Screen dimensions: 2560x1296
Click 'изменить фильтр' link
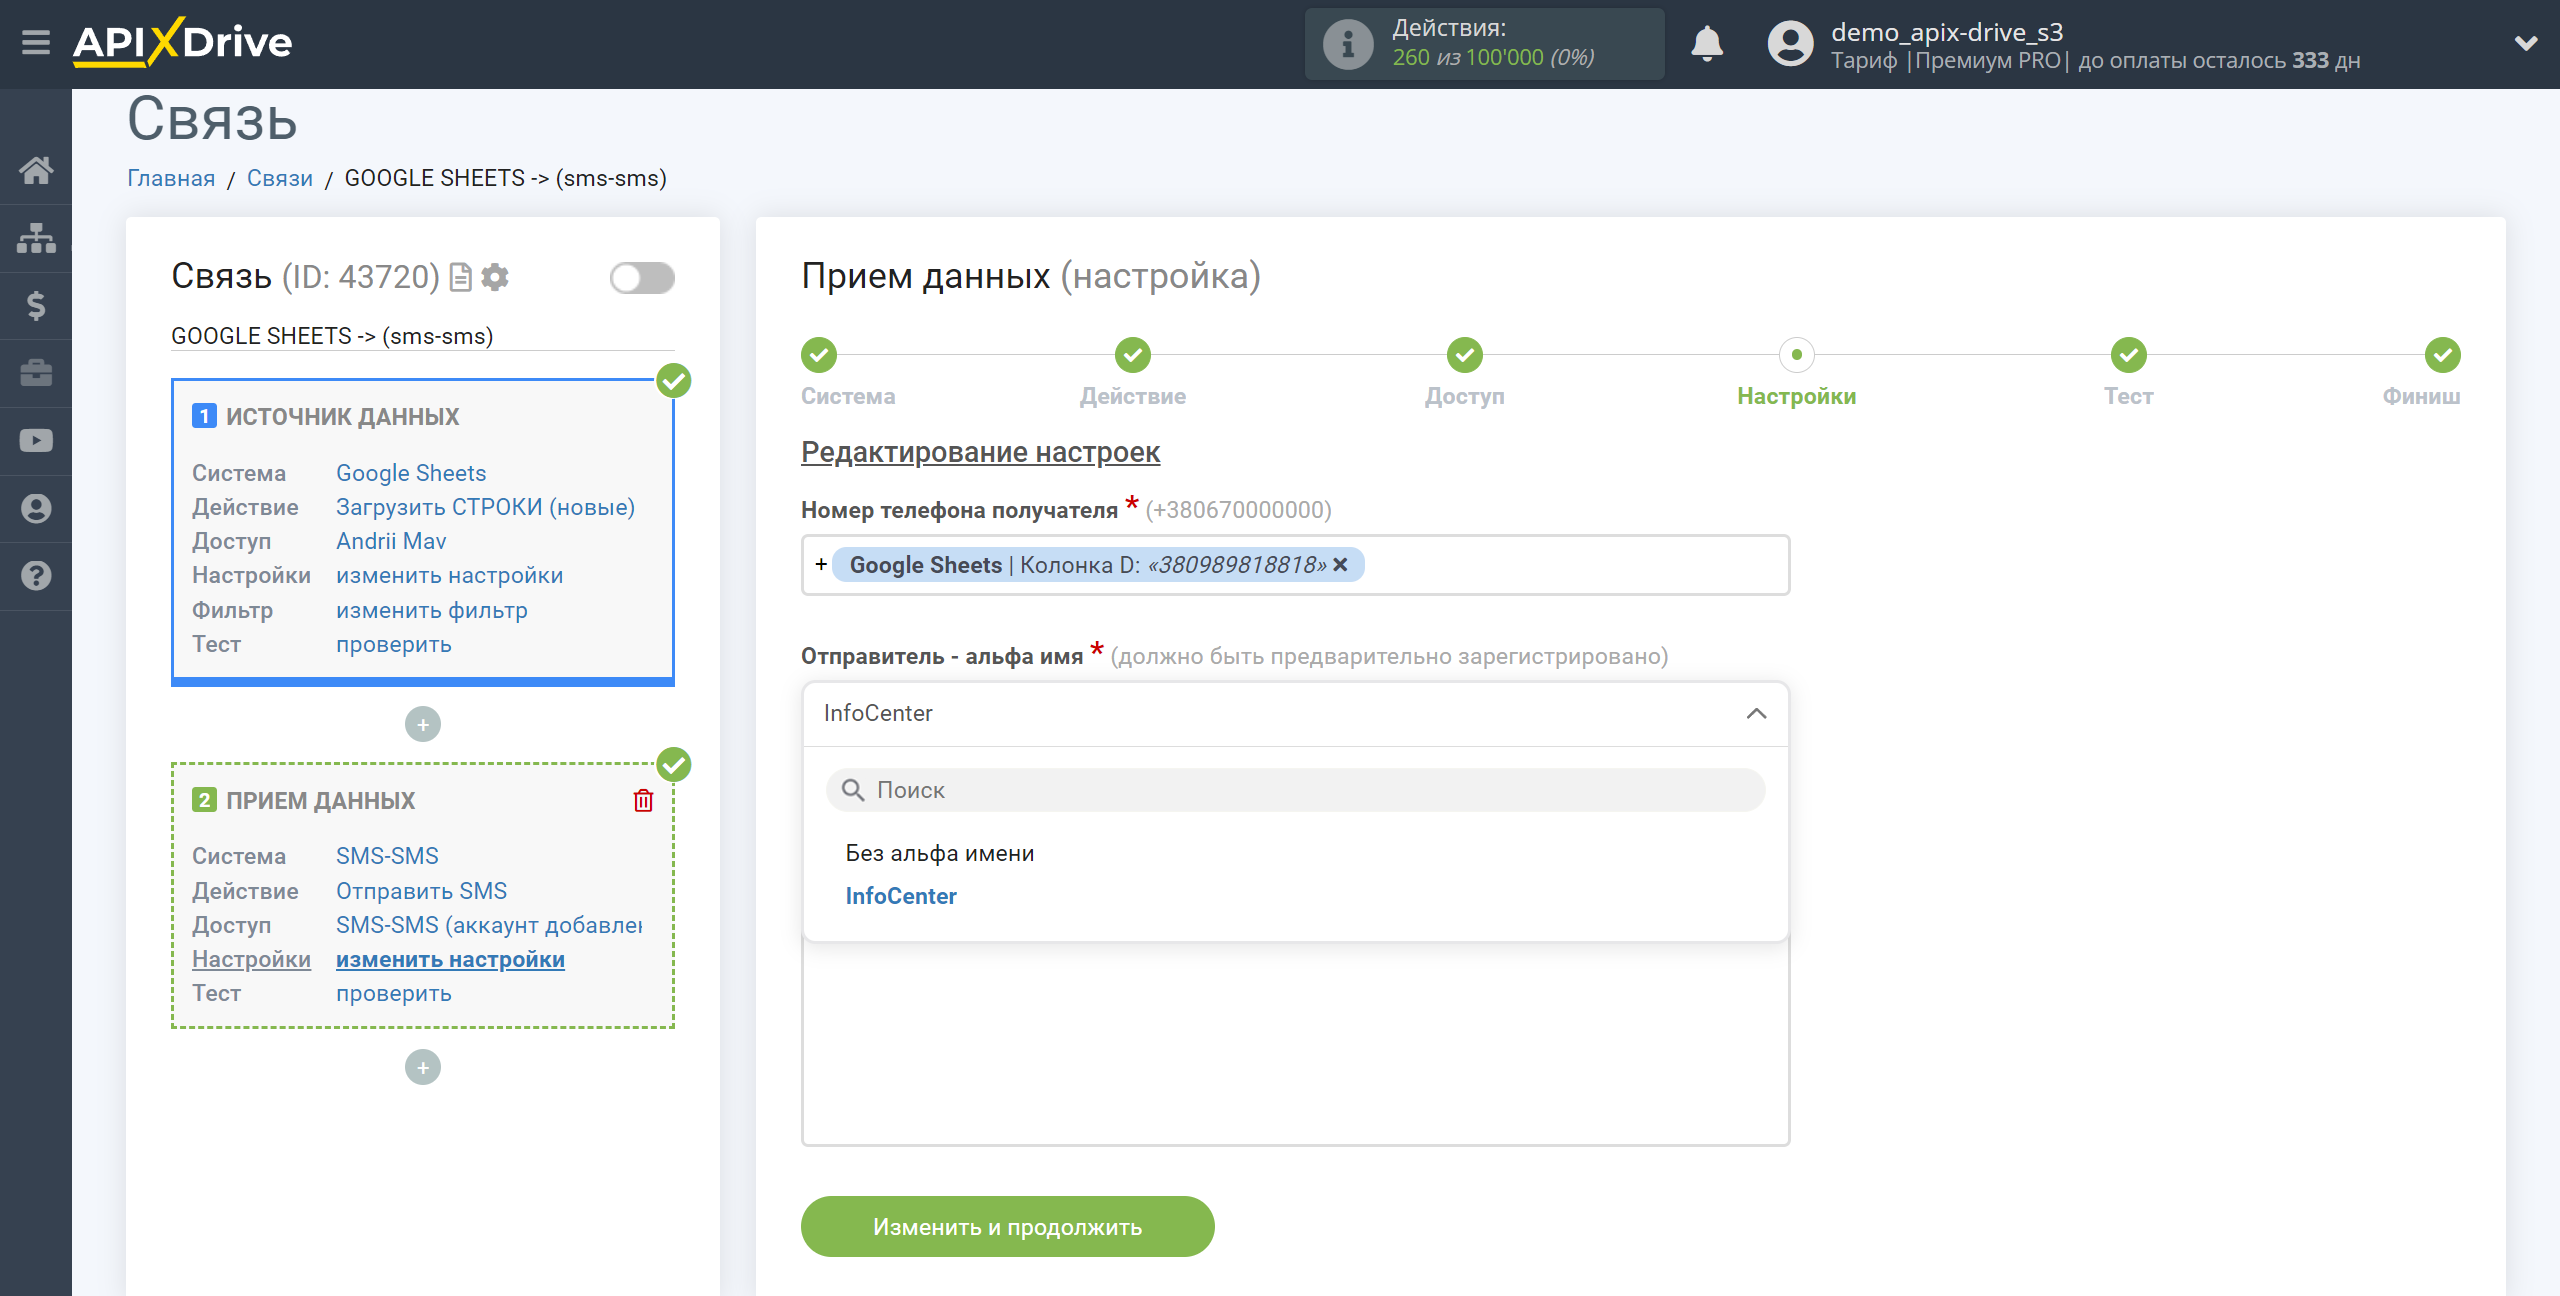tap(431, 610)
